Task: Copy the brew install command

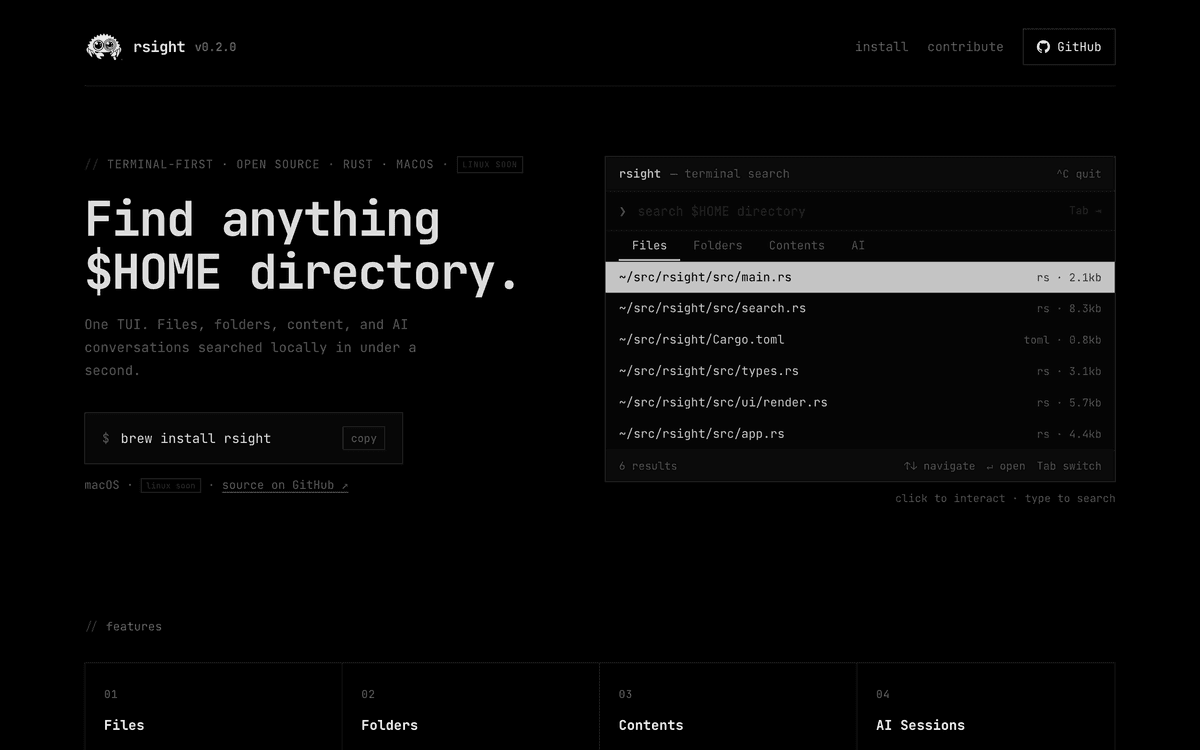Action: (364, 438)
